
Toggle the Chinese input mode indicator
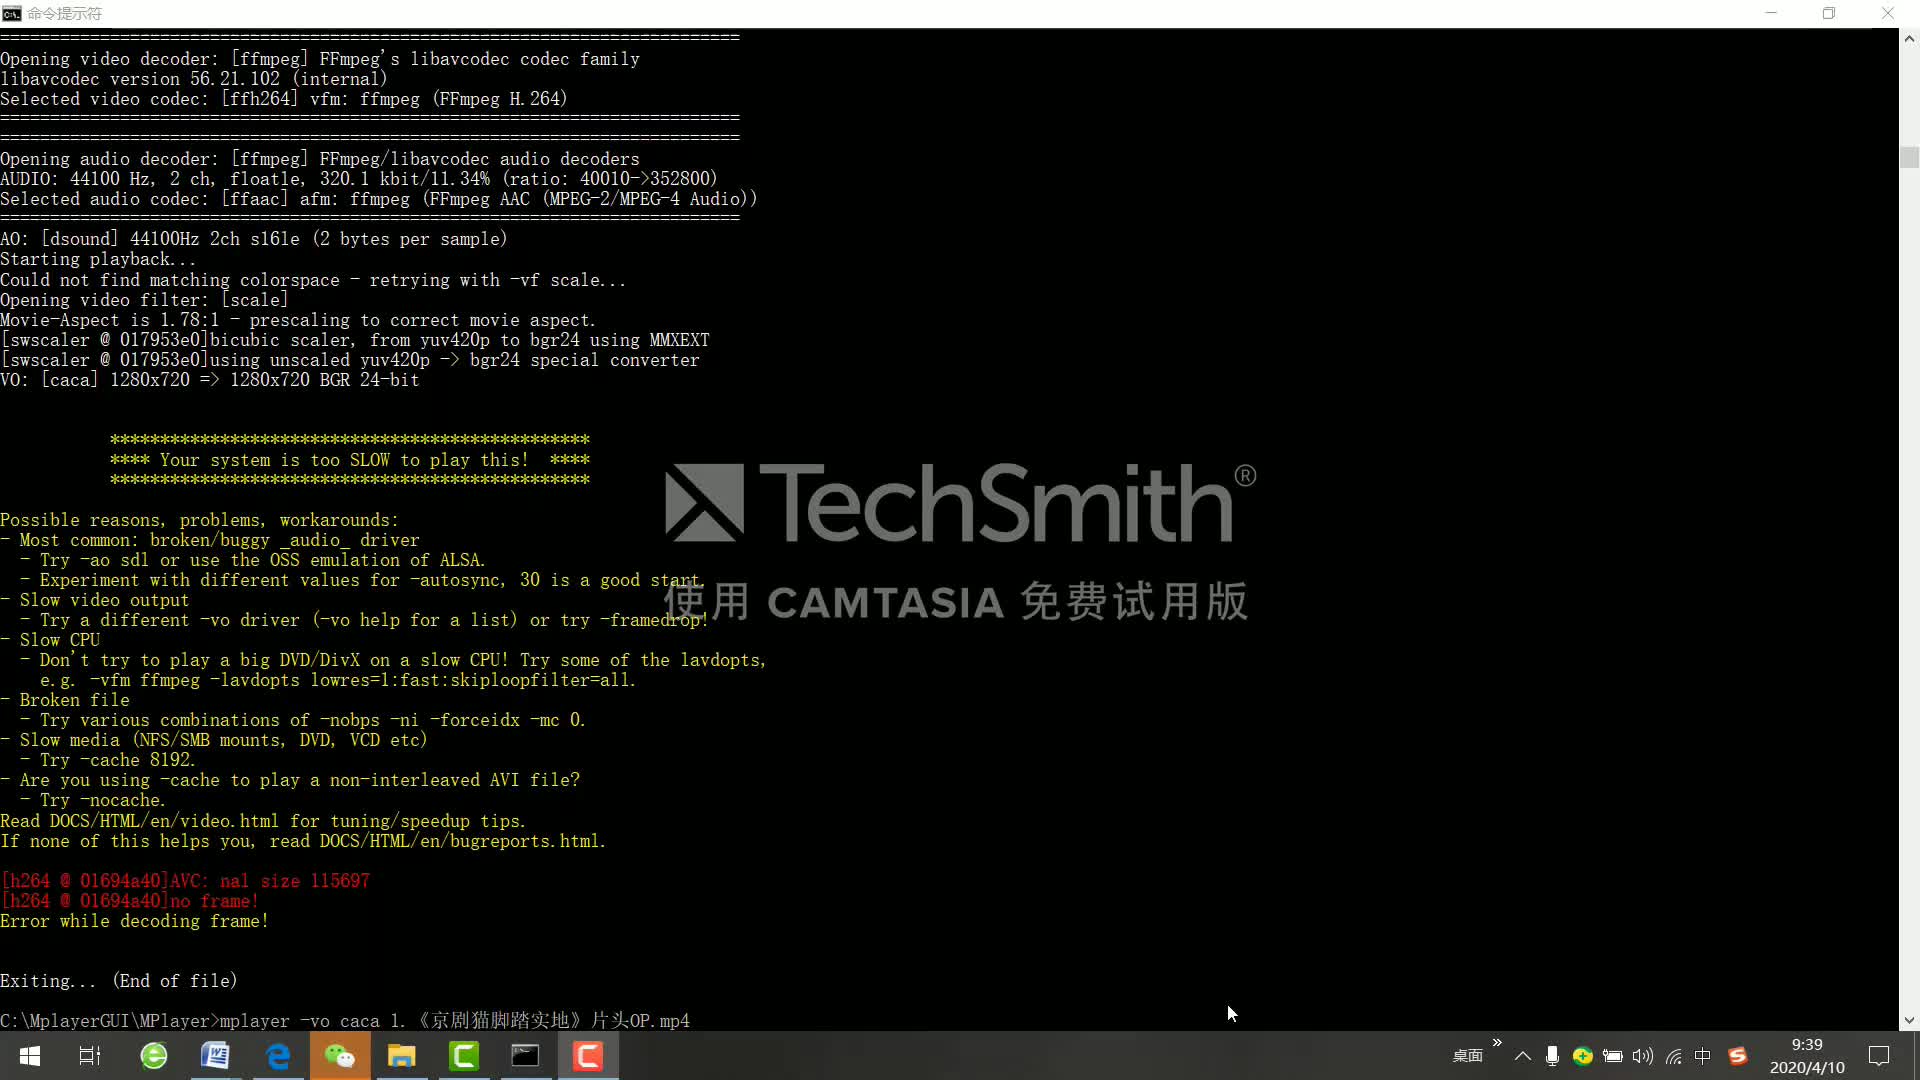coord(1703,1056)
